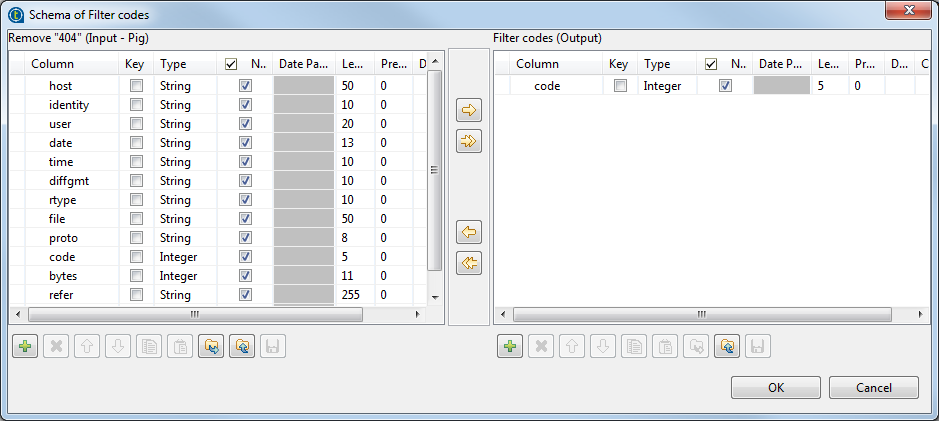Copy selected columns to output with single right arrow
The width and height of the screenshot is (939, 421).
coord(469,110)
